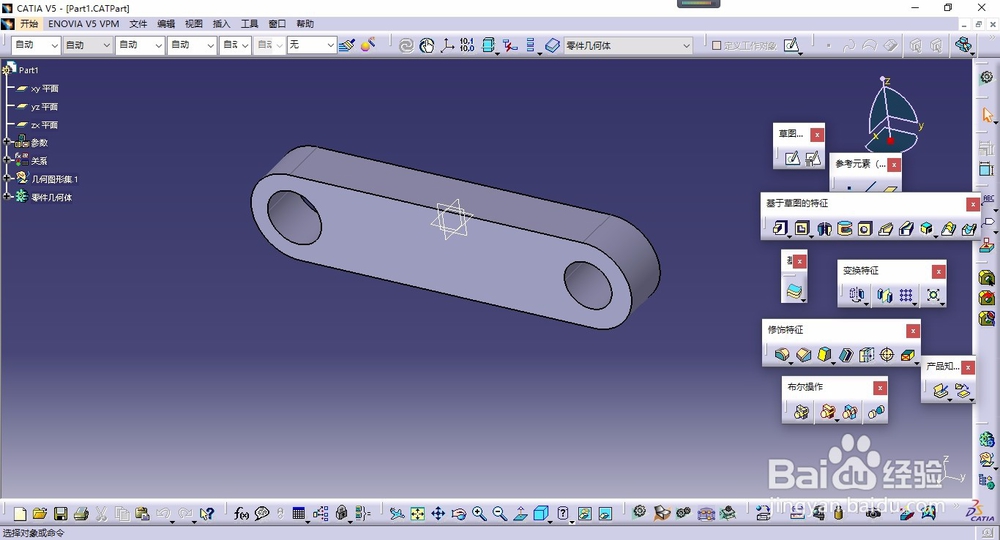Open the 零件几何体 body dropdown
Screen dimensions: 1000x540
click(x=686, y=45)
